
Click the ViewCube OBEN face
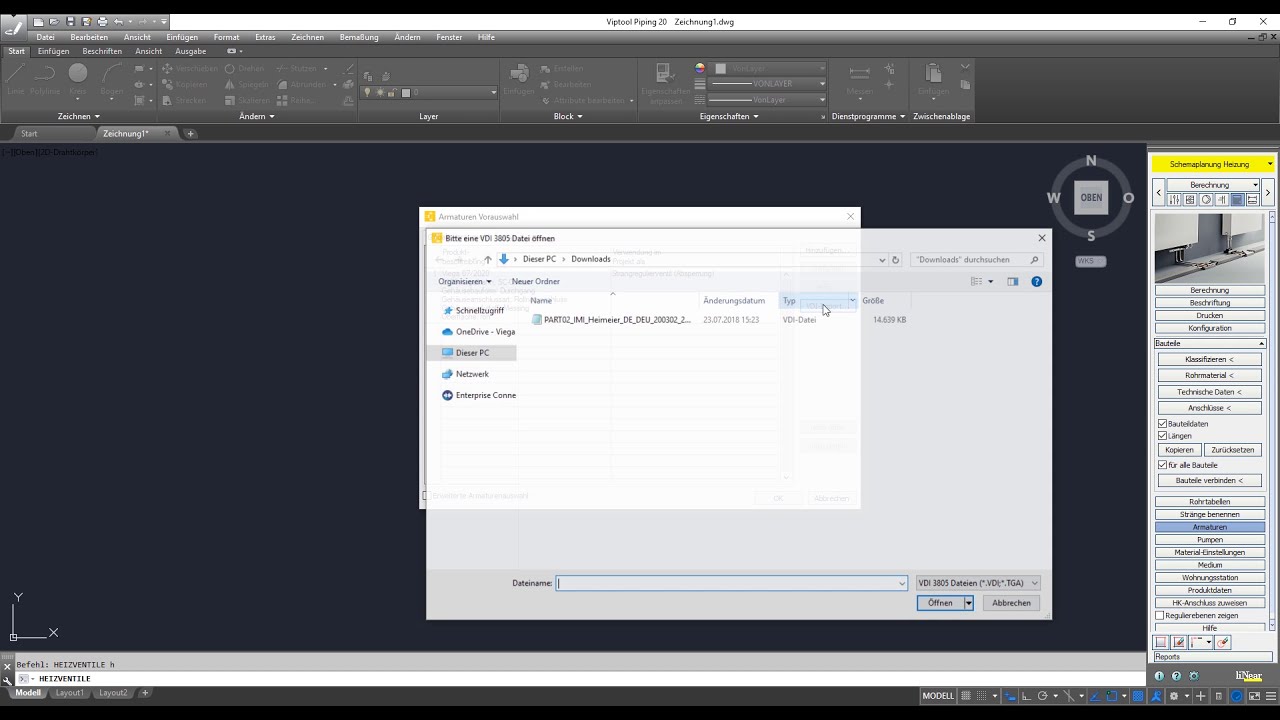pos(1091,197)
